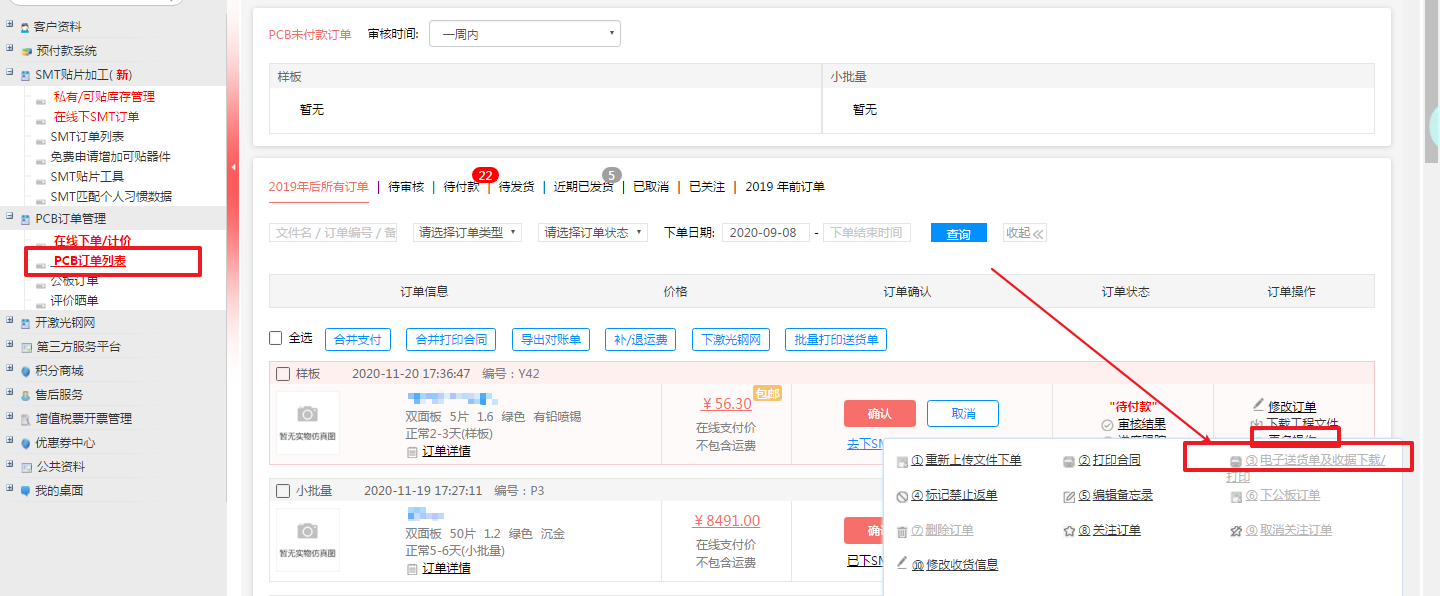Screen dimensions: 1440x596
Task: Open the 审核时间 一周内 dropdown
Action: [x=524, y=34]
